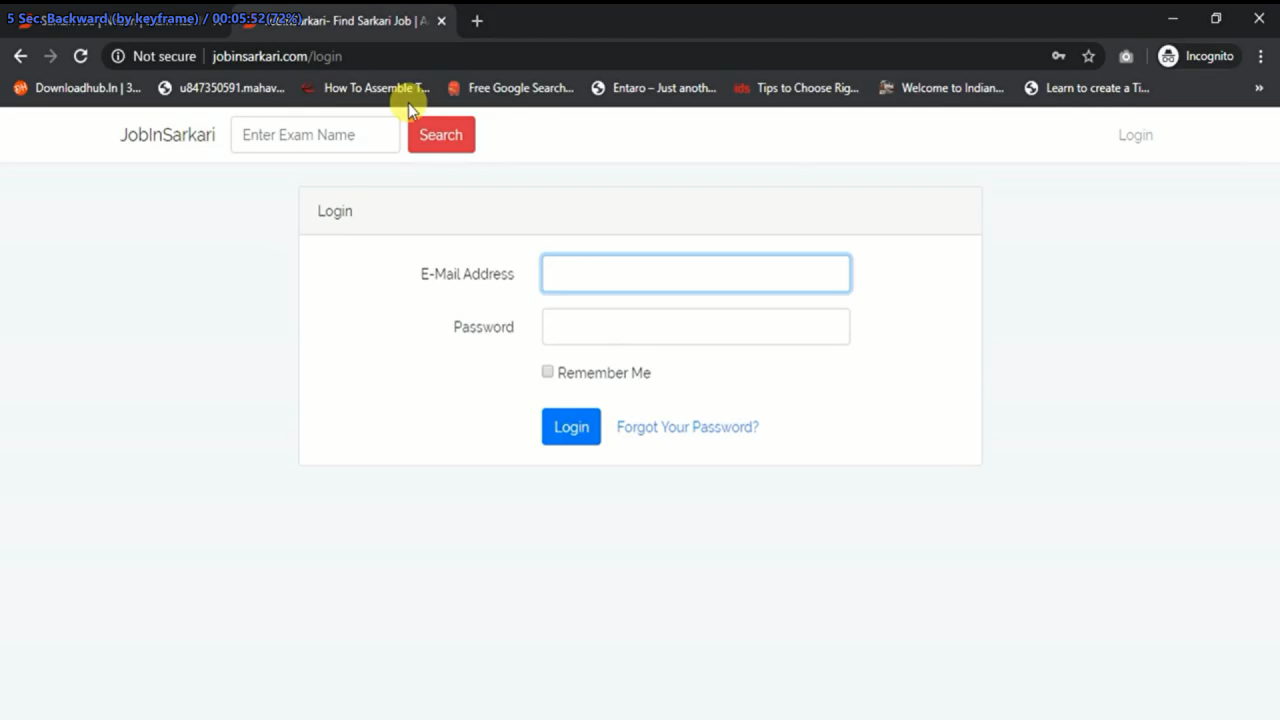Screen dimensions: 1280x720
Task: Open Forgot Your Password link
Action: (x=687, y=427)
